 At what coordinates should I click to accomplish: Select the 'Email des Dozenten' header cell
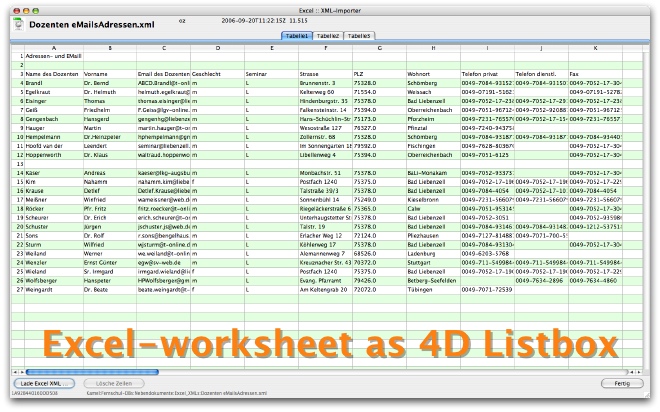click(164, 74)
